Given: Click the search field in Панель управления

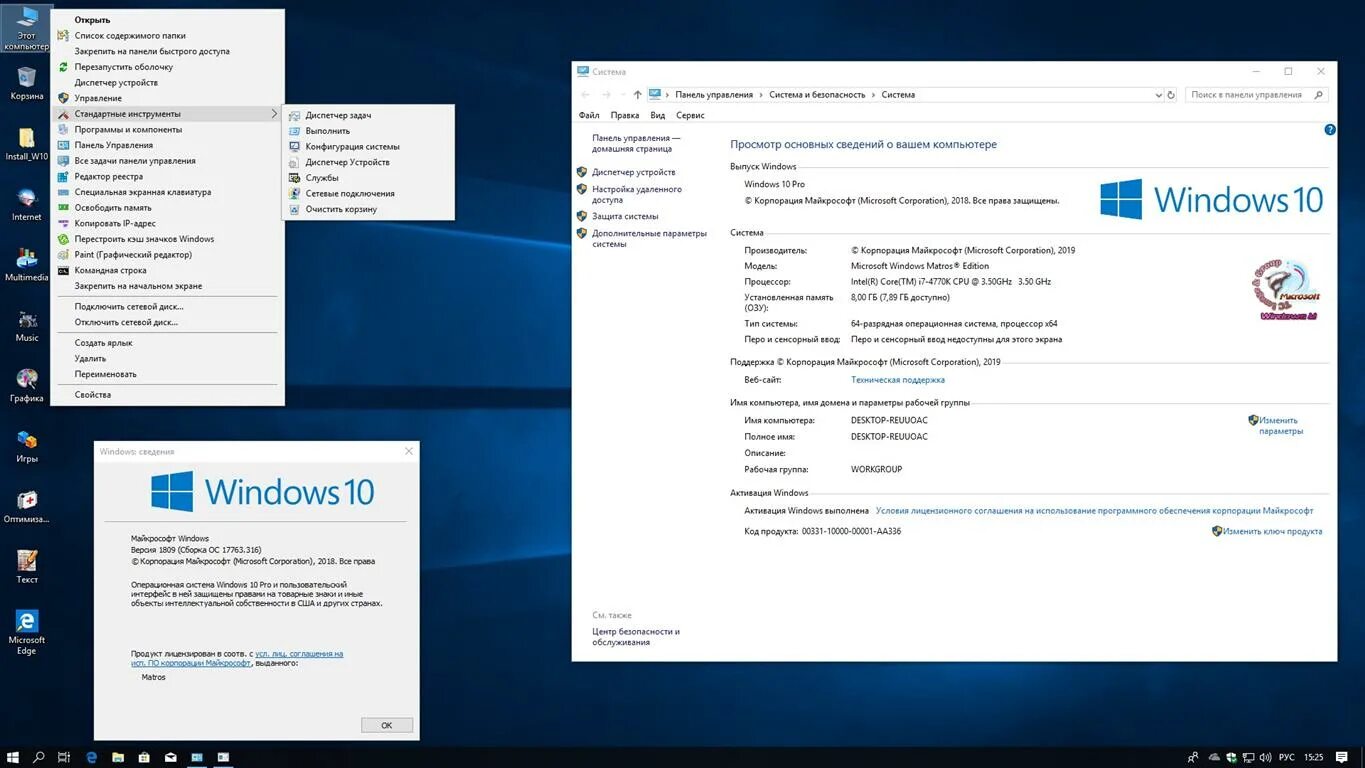Looking at the screenshot, I should 1248,94.
